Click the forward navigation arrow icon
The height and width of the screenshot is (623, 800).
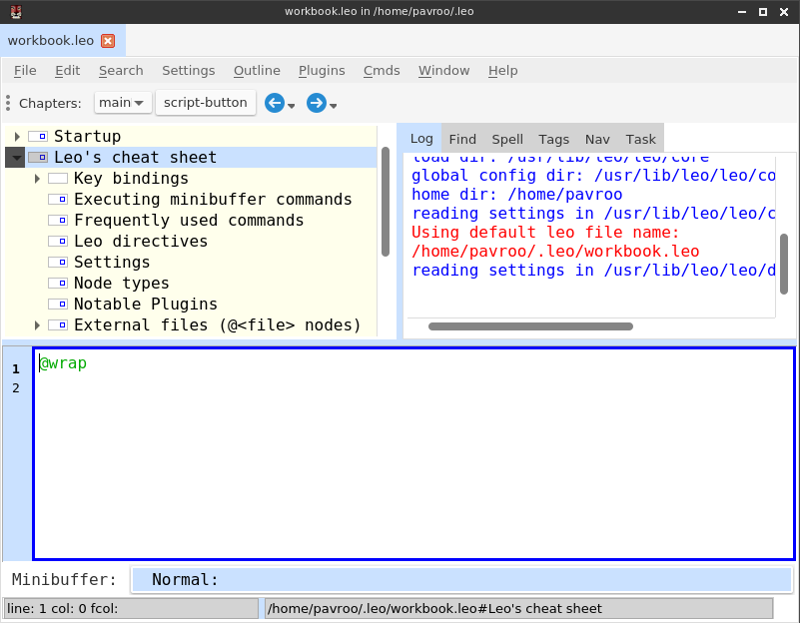[316, 103]
